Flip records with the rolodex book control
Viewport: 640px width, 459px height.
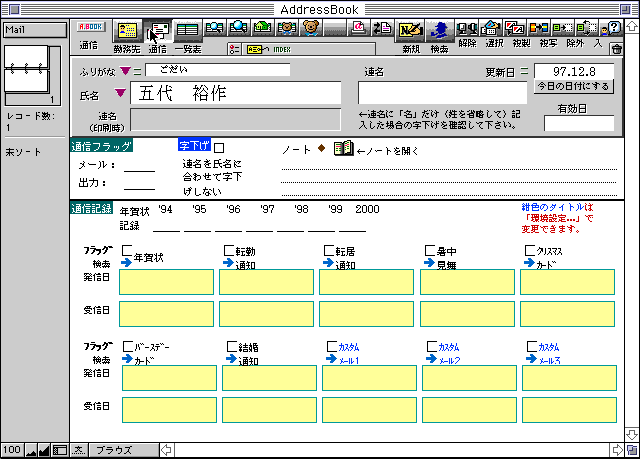(27, 69)
